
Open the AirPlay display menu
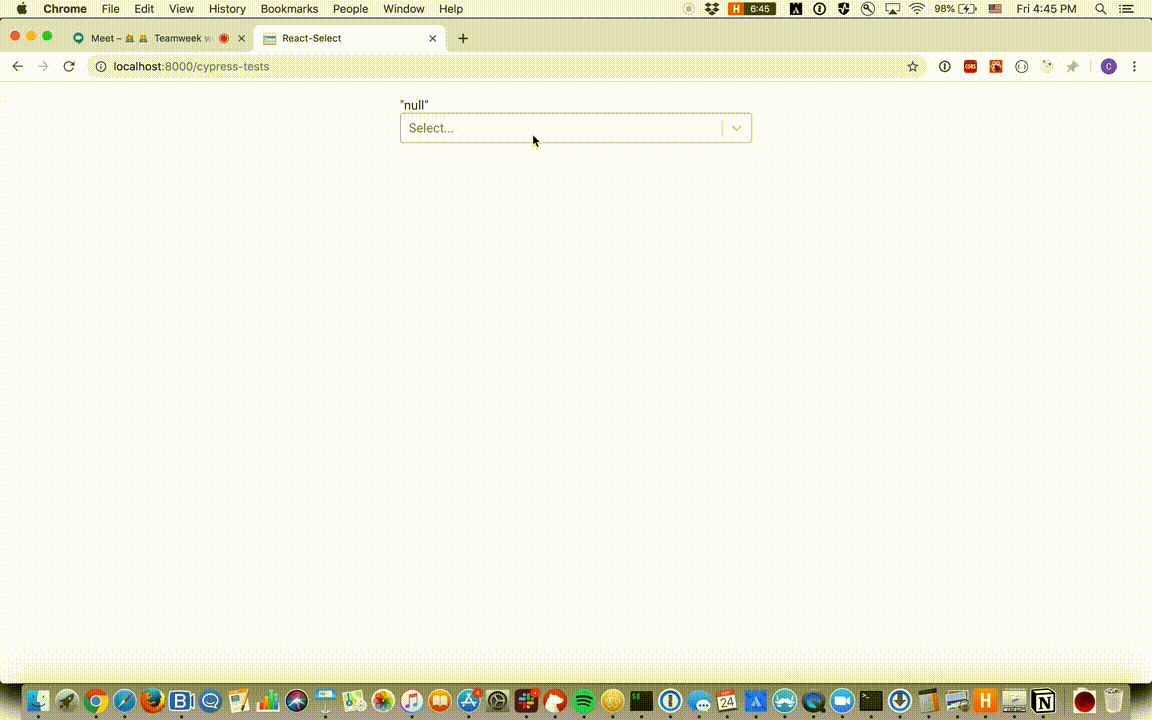click(x=892, y=9)
